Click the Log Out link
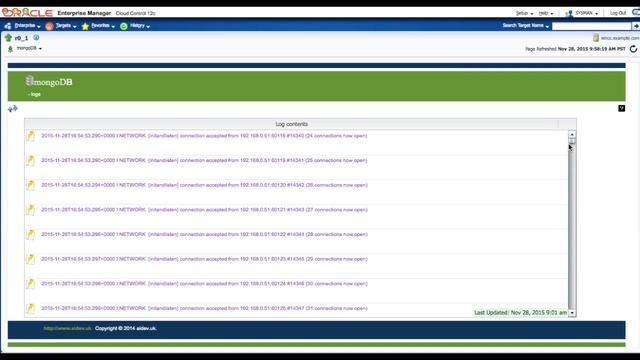 (x=618, y=13)
